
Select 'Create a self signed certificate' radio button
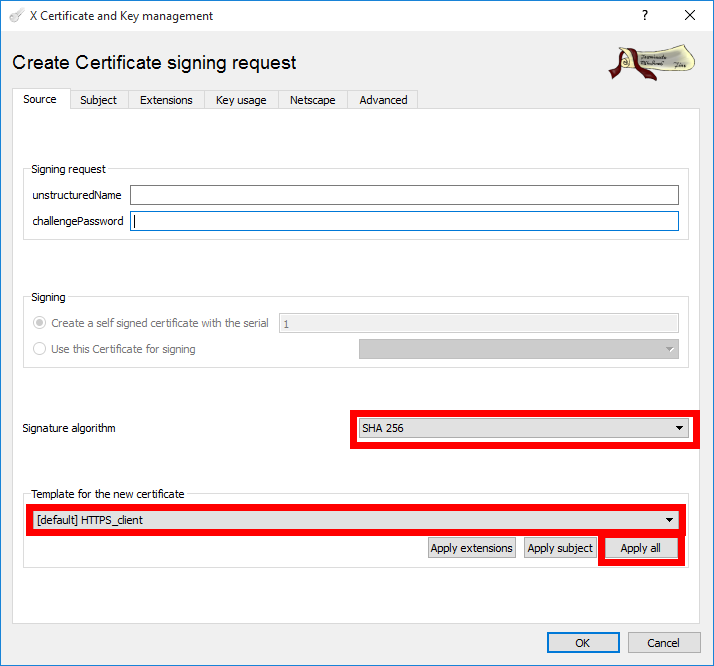point(40,323)
